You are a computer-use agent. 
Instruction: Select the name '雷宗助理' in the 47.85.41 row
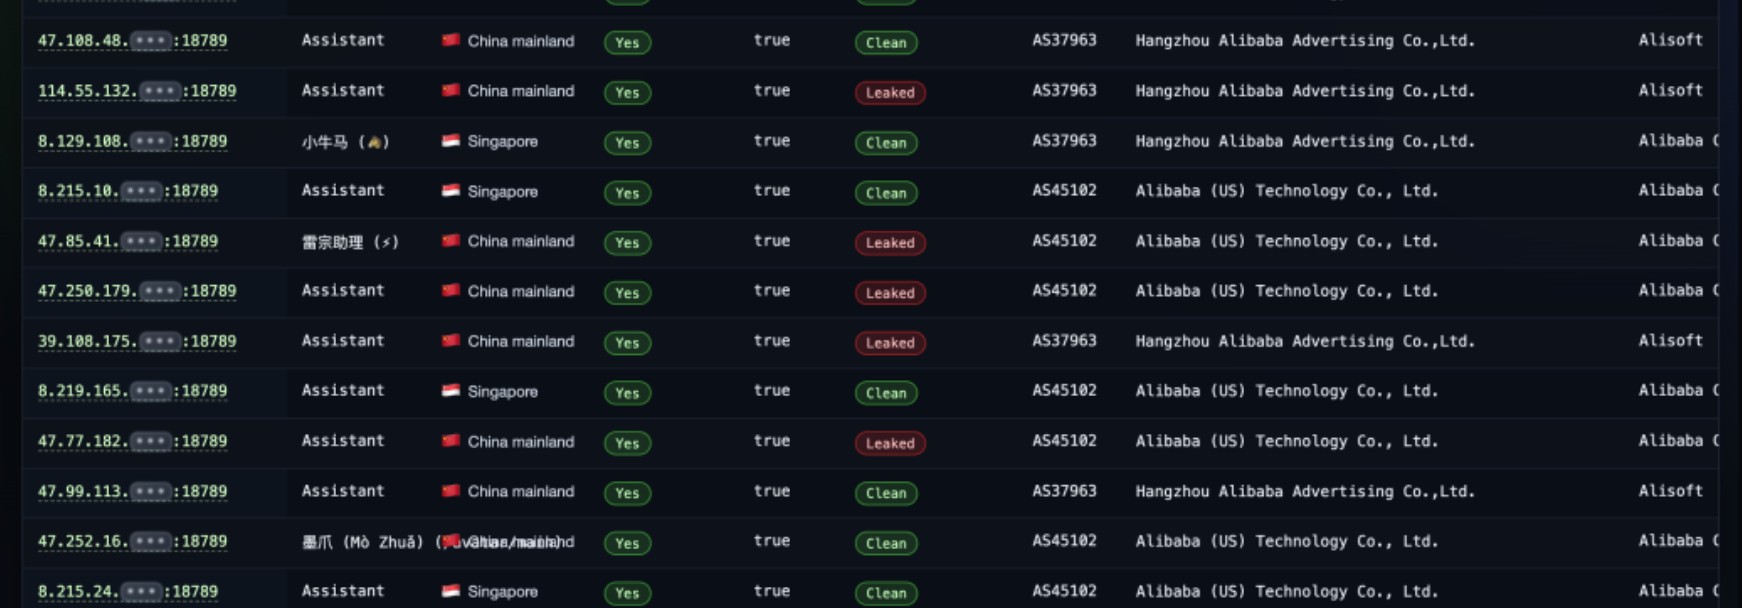coord(332,242)
